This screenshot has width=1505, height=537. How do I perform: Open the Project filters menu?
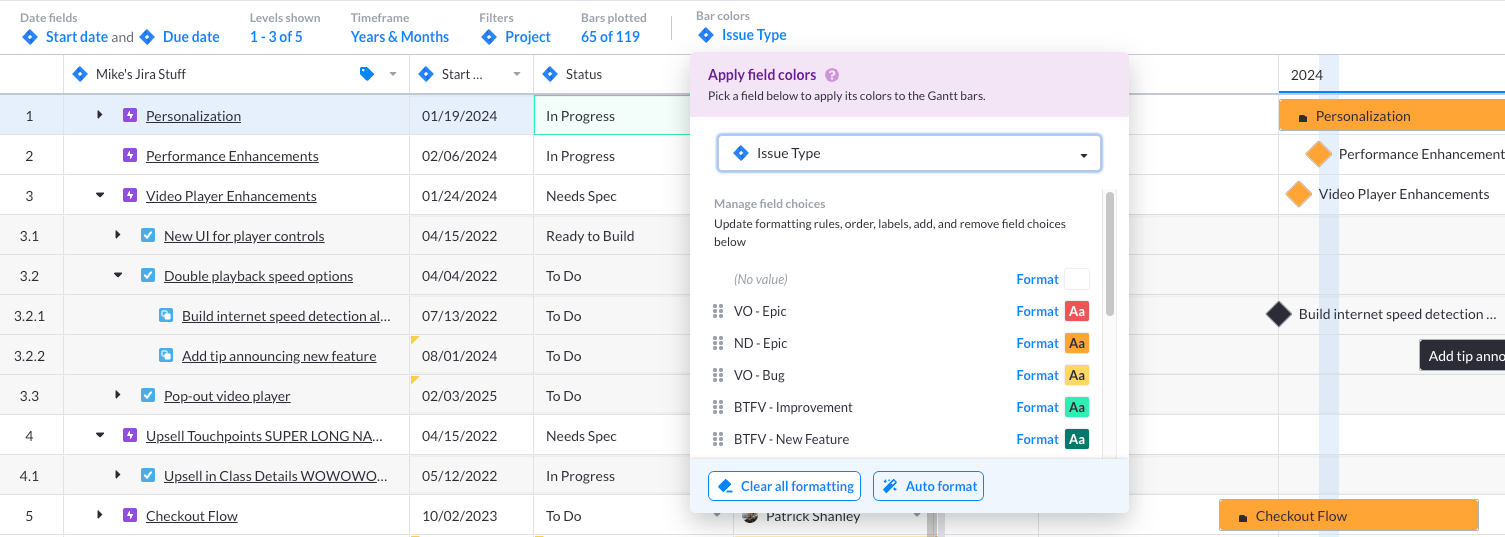tap(516, 37)
